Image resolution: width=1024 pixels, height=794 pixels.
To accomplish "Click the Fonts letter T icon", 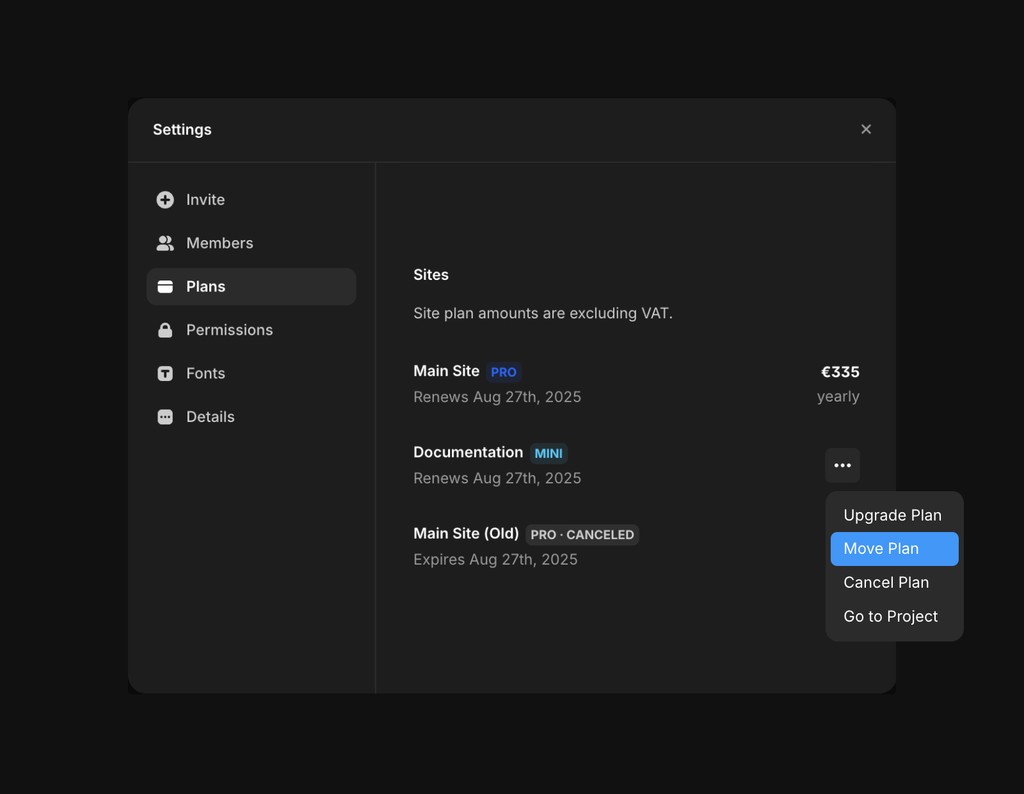I will click(164, 373).
